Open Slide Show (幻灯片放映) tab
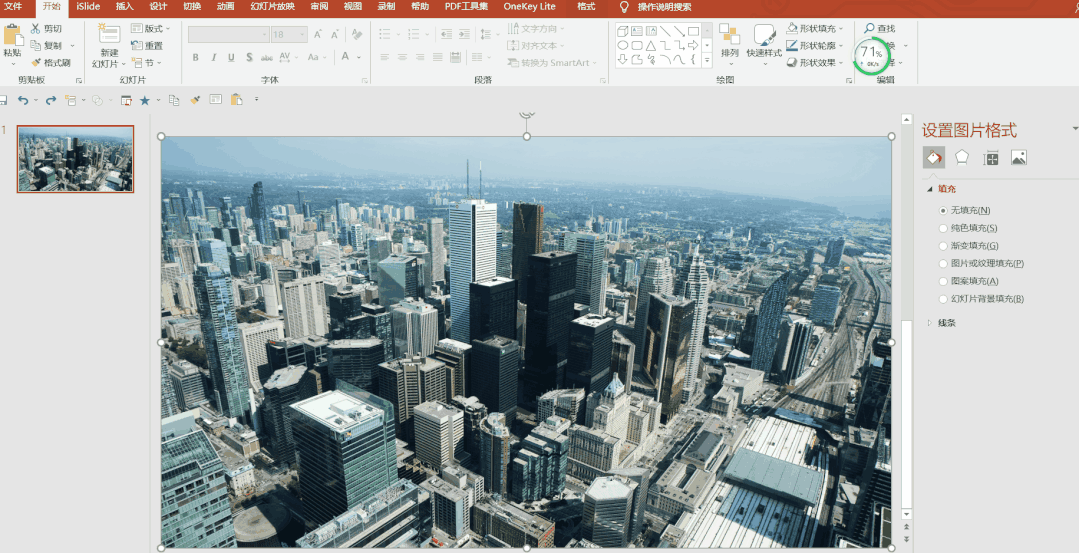The width and height of the screenshot is (1079, 553). [273, 6]
